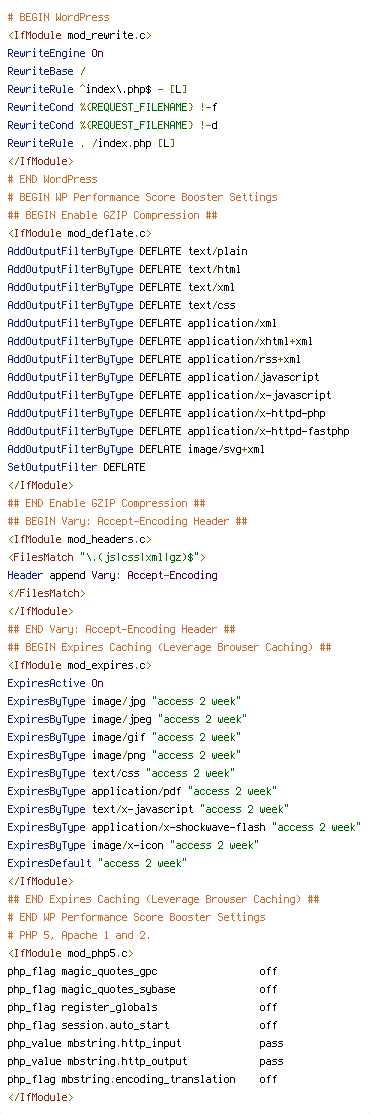Screen dimensions: 370x1114
Task: Select the 'ExpiresActive On' directive
Action: click(x=55, y=683)
